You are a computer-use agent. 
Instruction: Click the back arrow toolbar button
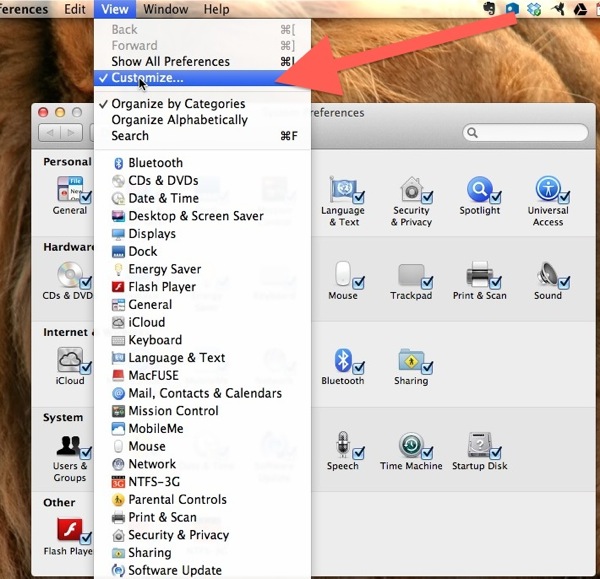point(50,133)
